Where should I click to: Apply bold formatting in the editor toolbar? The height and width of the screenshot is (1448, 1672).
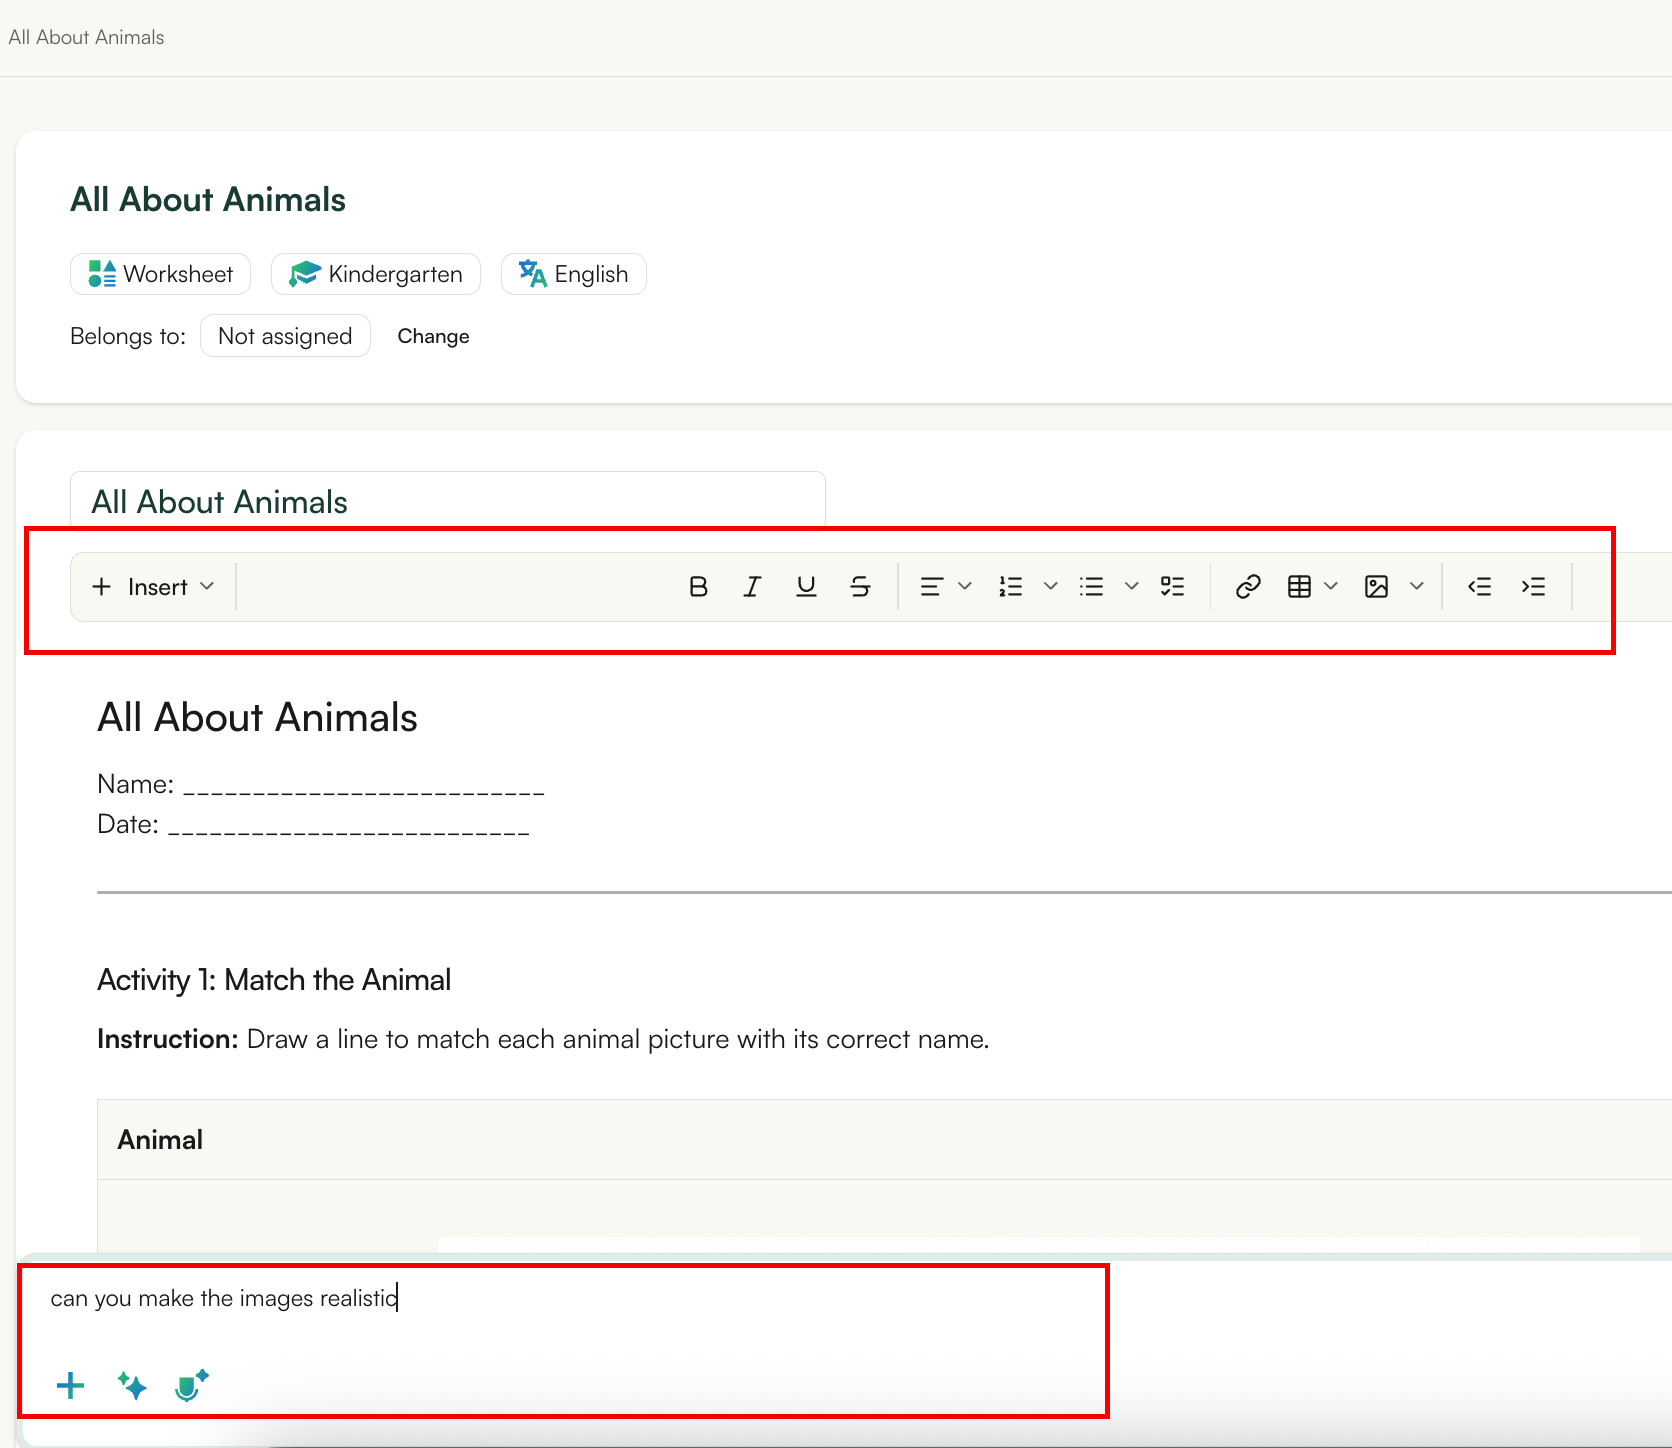point(698,586)
